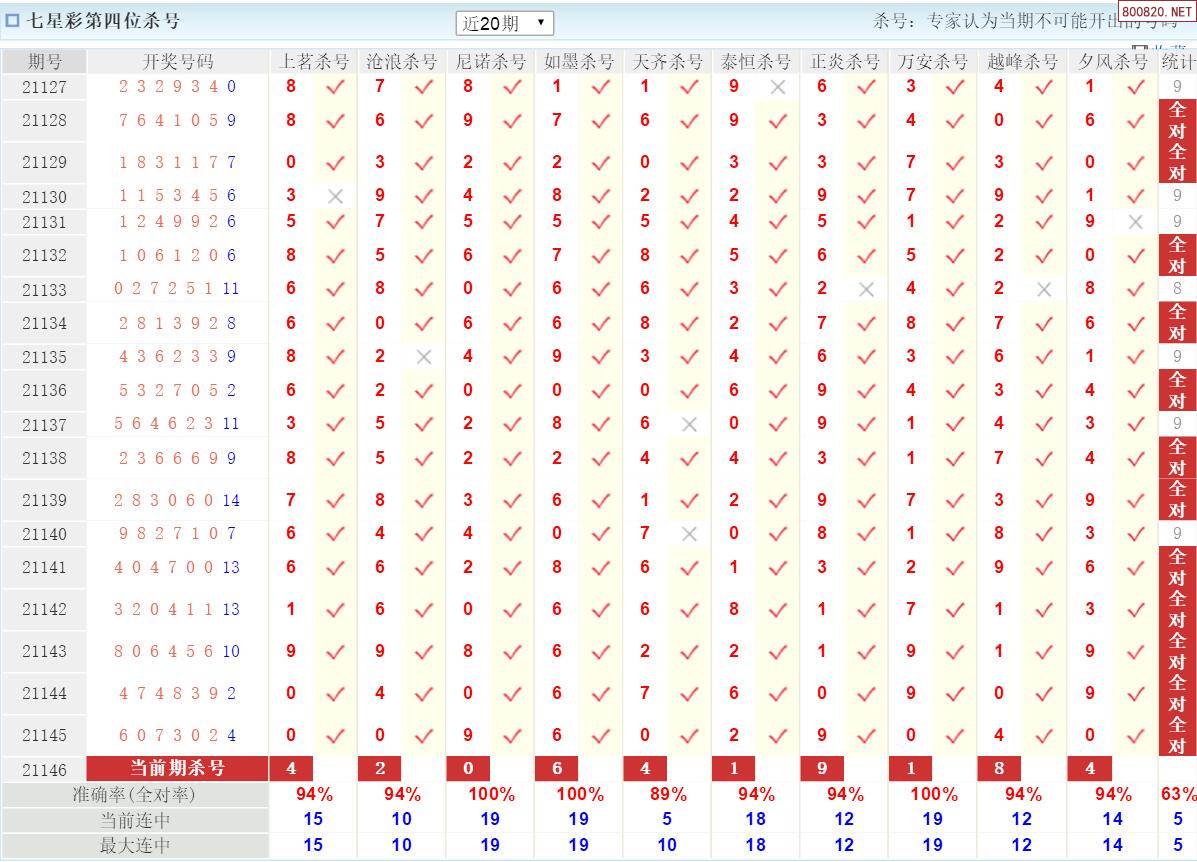Click the X mark for 夕风杀号 in row 21131
This screenshot has height=862, width=1197.
[1135, 222]
